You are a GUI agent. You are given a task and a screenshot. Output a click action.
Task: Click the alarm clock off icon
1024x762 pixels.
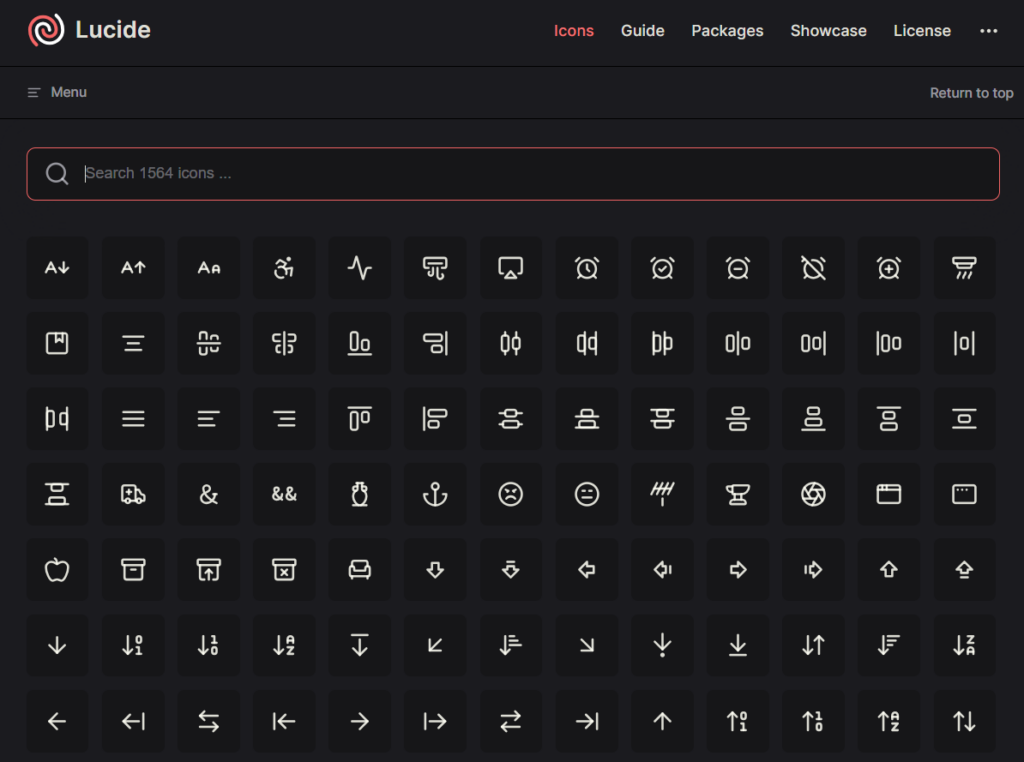pyautogui.click(x=813, y=267)
